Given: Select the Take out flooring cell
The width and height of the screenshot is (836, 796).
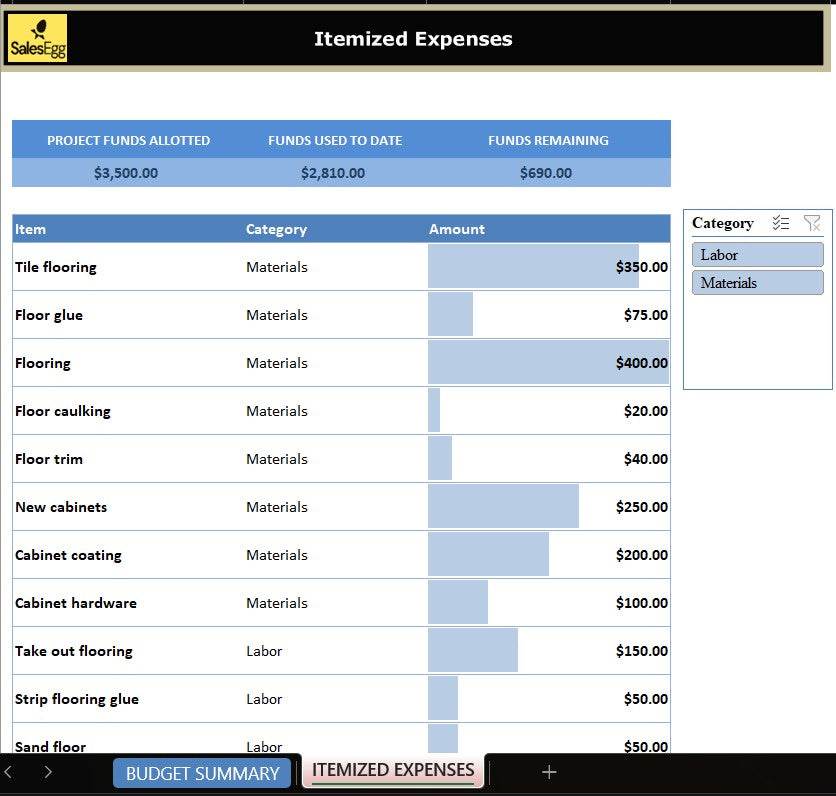Looking at the screenshot, I should [128, 651].
